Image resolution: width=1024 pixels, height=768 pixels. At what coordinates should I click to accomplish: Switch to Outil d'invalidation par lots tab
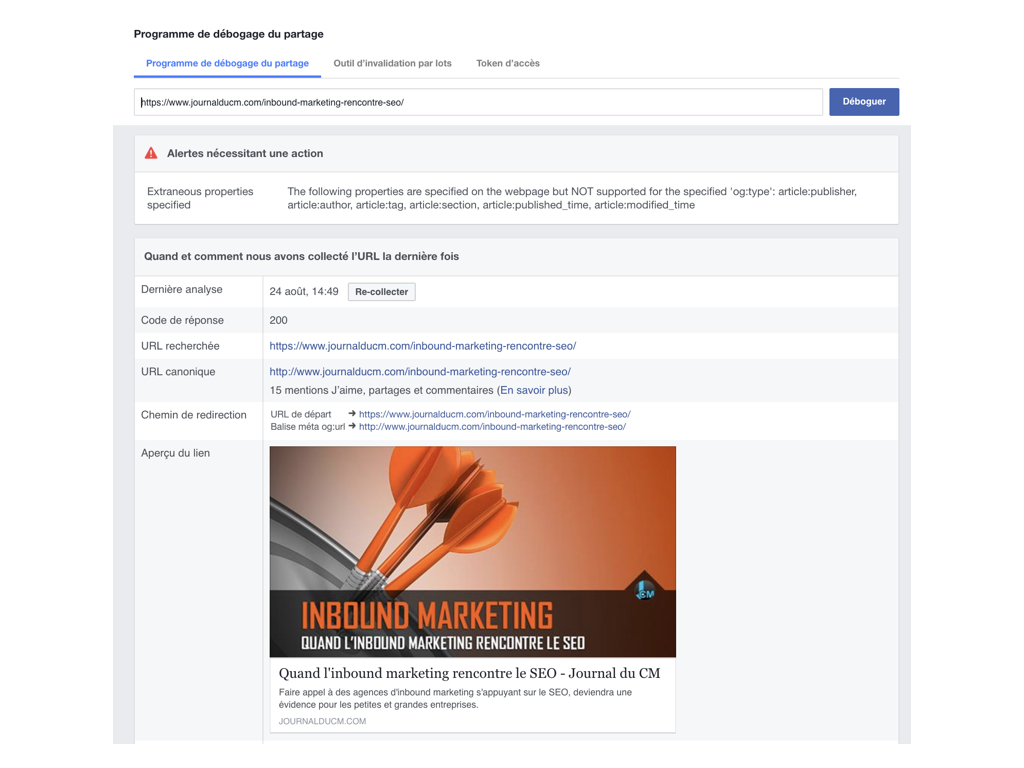coord(392,63)
